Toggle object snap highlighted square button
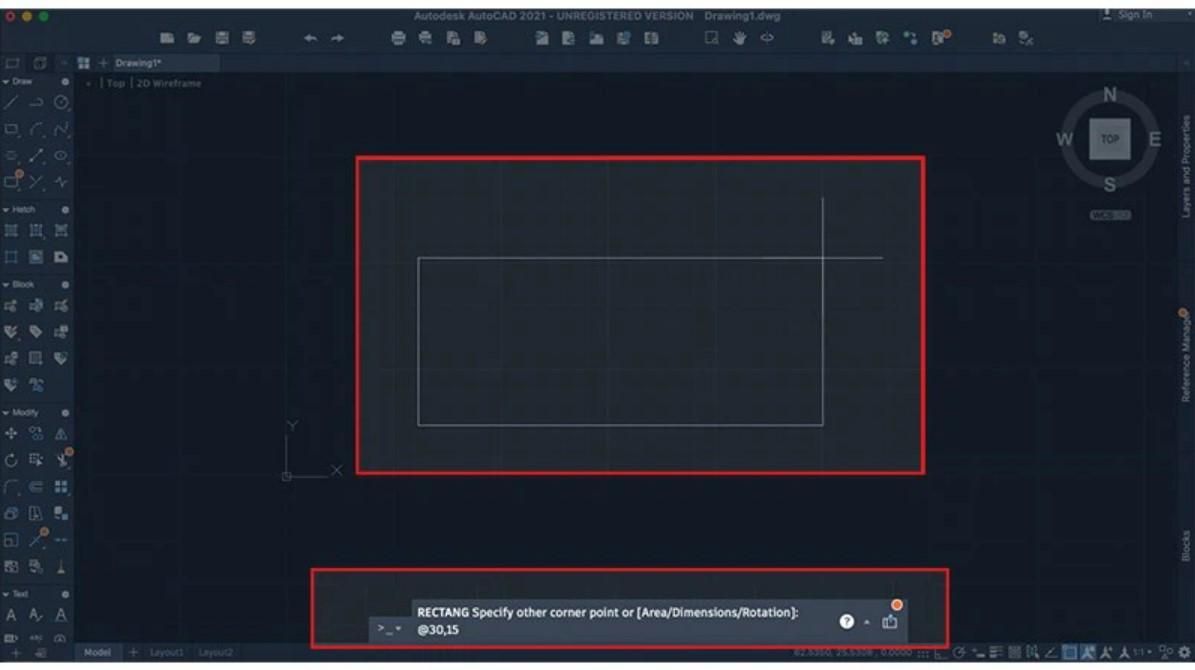The width and height of the screenshot is (1195, 670). (x=1069, y=652)
